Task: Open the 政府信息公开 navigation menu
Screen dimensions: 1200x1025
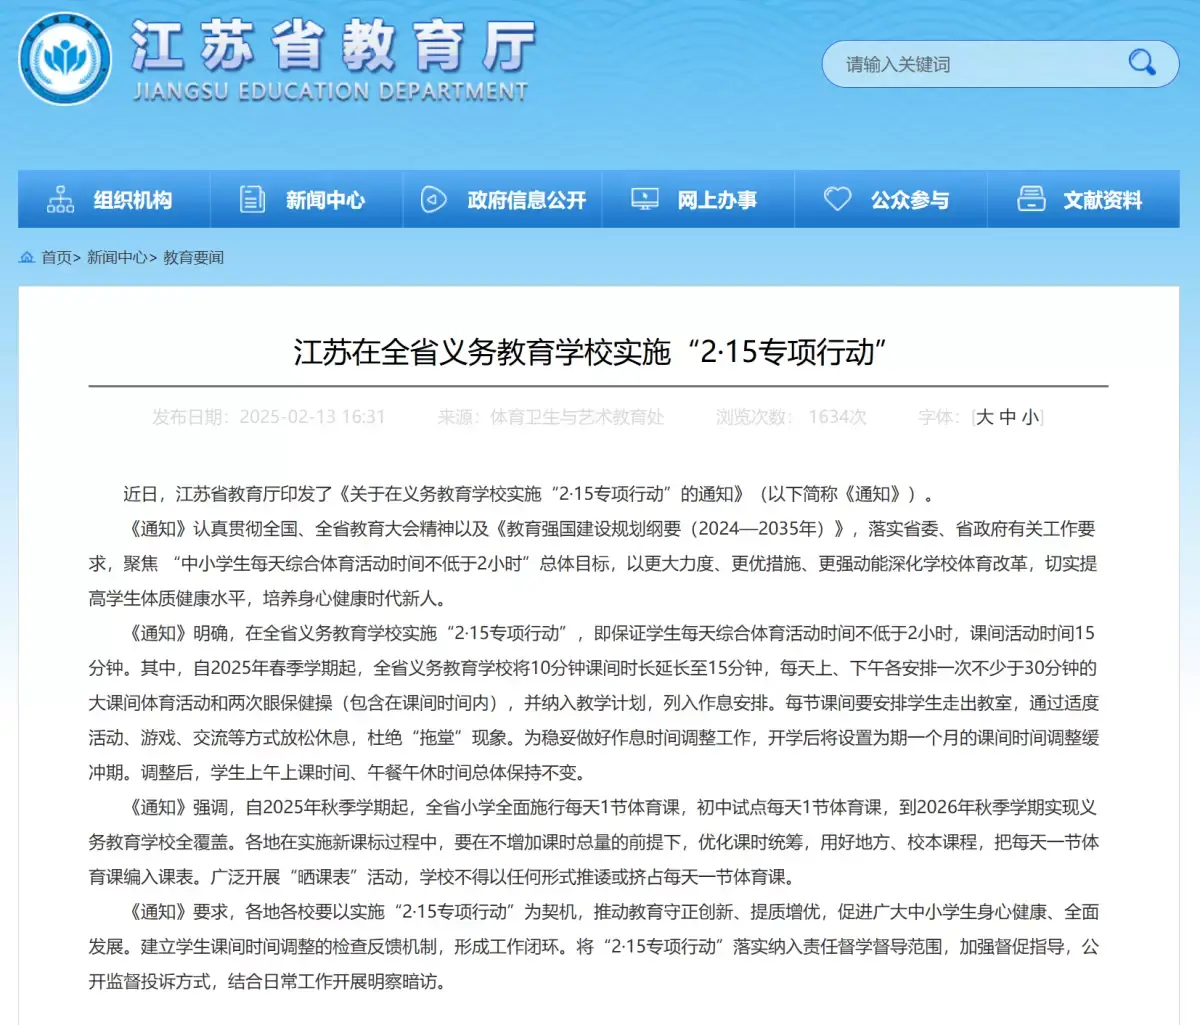Action: click(527, 200)
